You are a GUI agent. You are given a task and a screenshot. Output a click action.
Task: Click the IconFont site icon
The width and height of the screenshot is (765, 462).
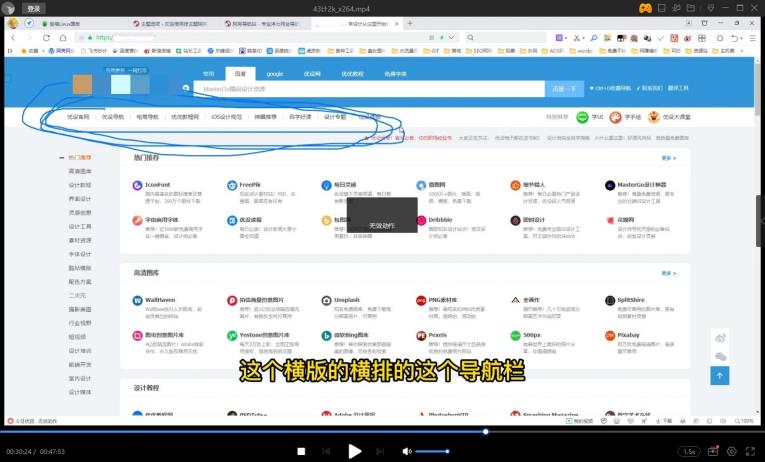tap(138, 185)
